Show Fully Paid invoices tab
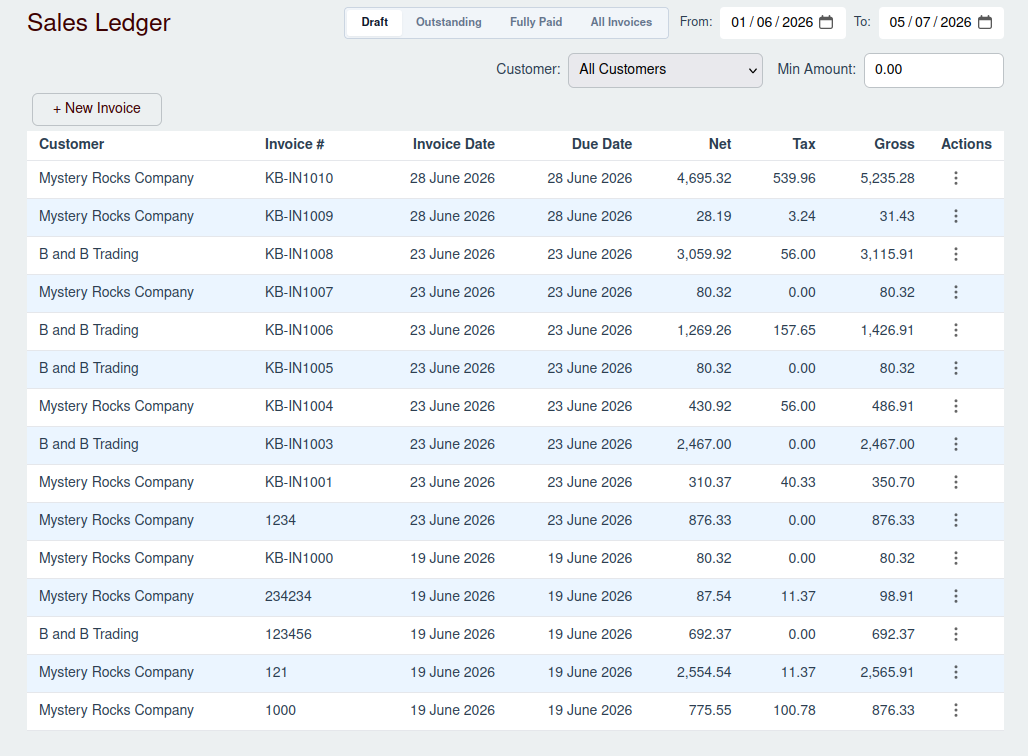Image resolution: width=1028 pixels, height=756 pixels. (536, 22)
